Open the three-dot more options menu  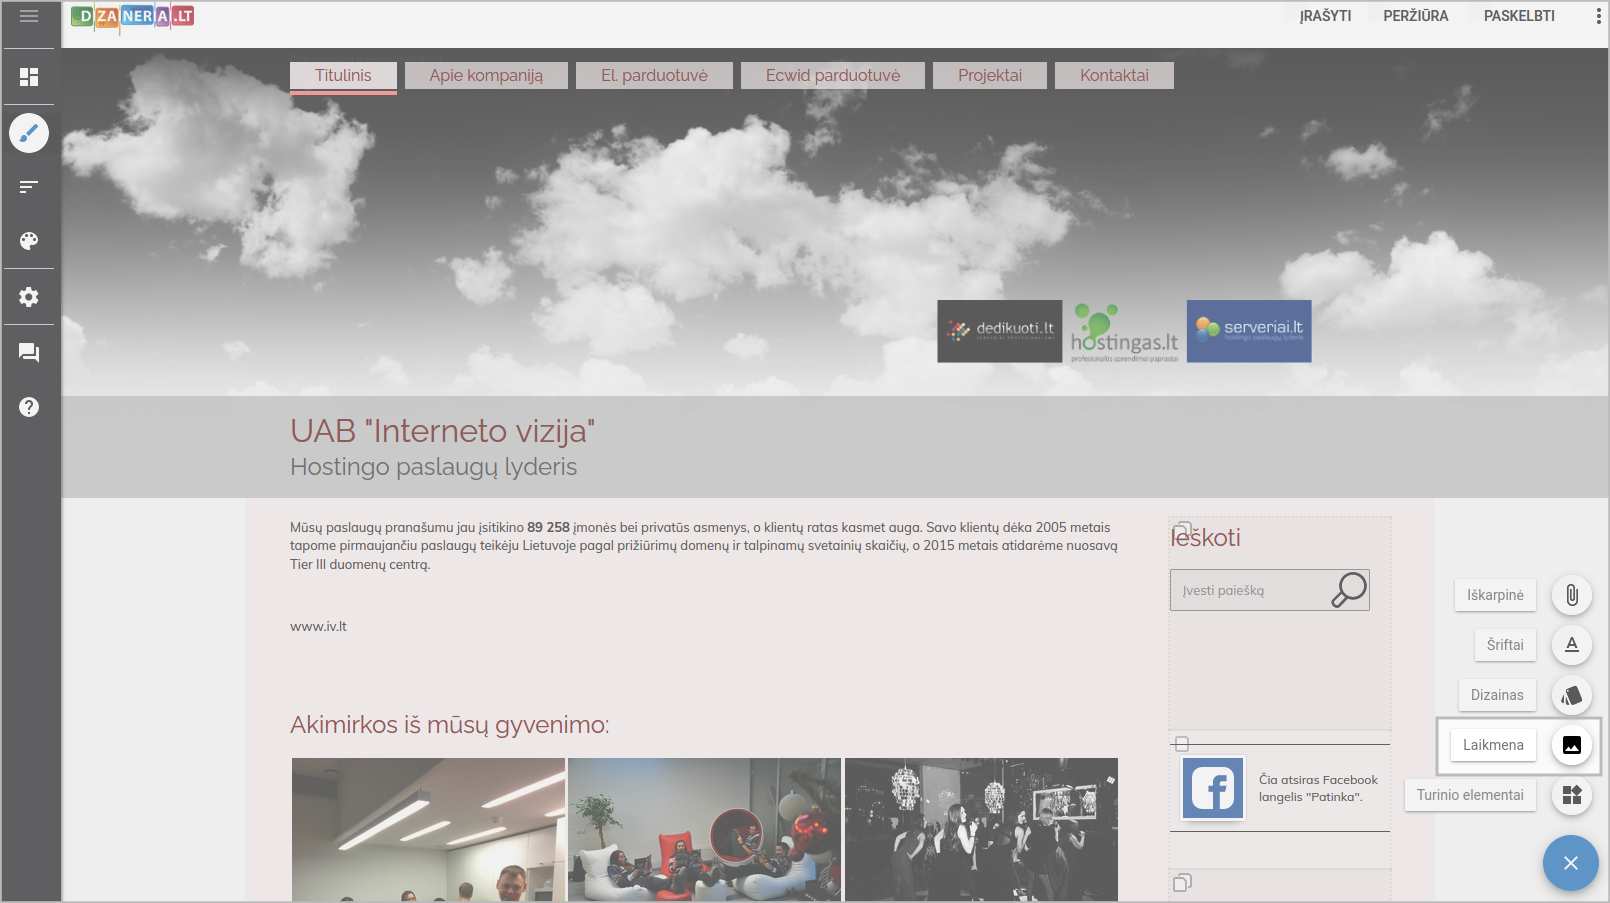[x=1598, y=16]
